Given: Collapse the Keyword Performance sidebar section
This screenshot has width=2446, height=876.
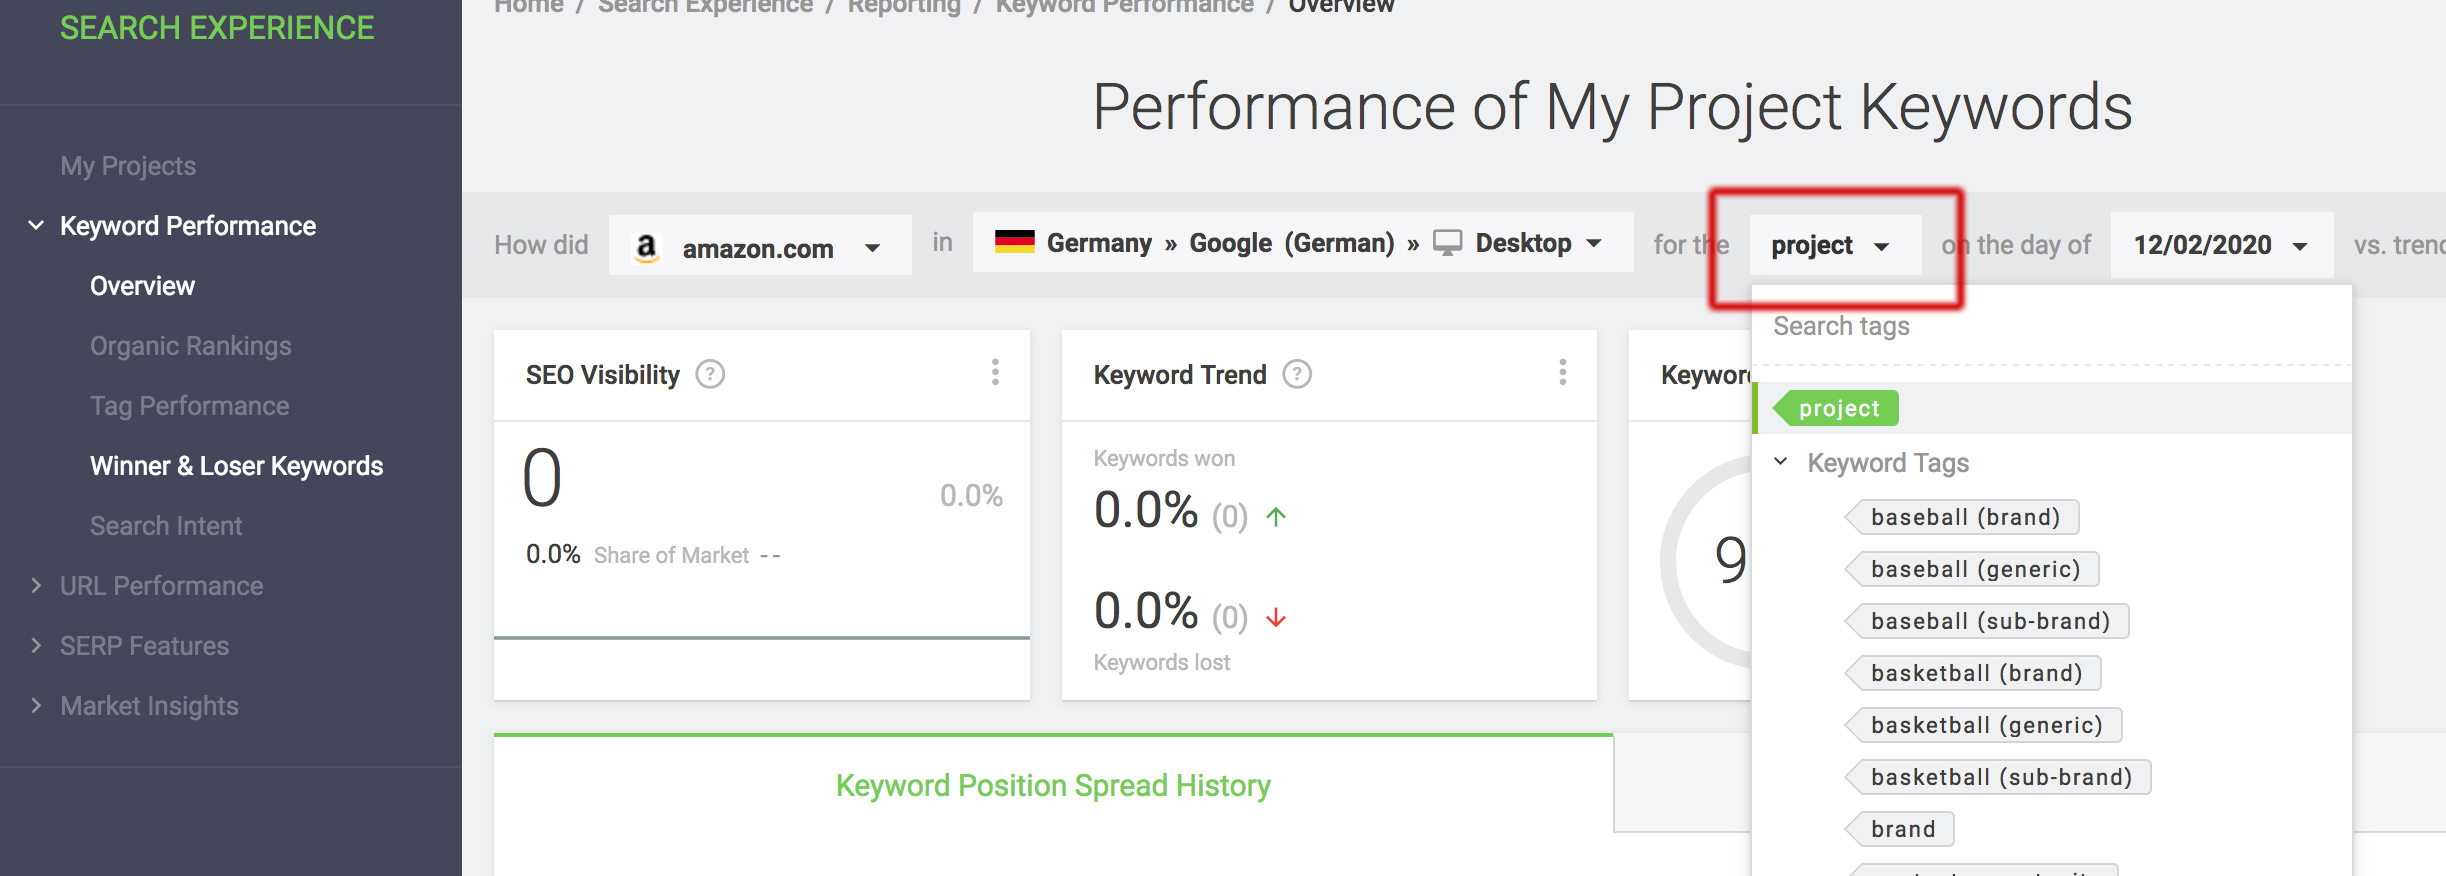Looking at the screenshot, I should coord(37,226).
